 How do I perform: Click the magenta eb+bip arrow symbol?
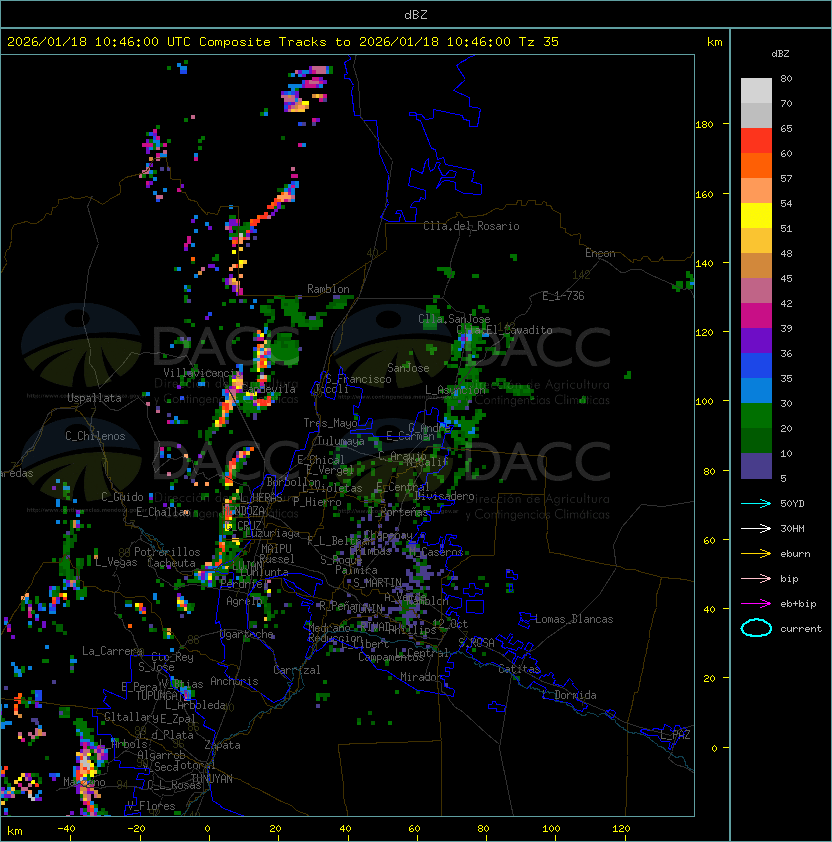[756, 604]
